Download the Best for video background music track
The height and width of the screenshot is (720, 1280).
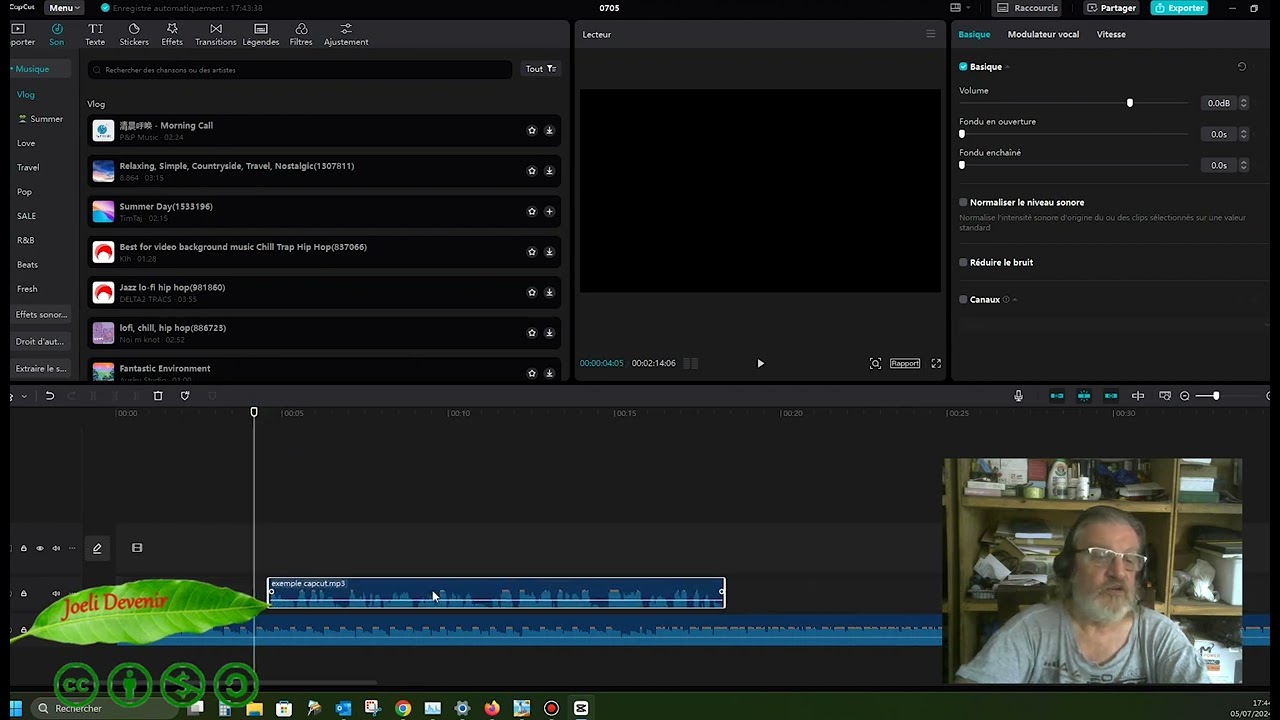pos(549,252)
